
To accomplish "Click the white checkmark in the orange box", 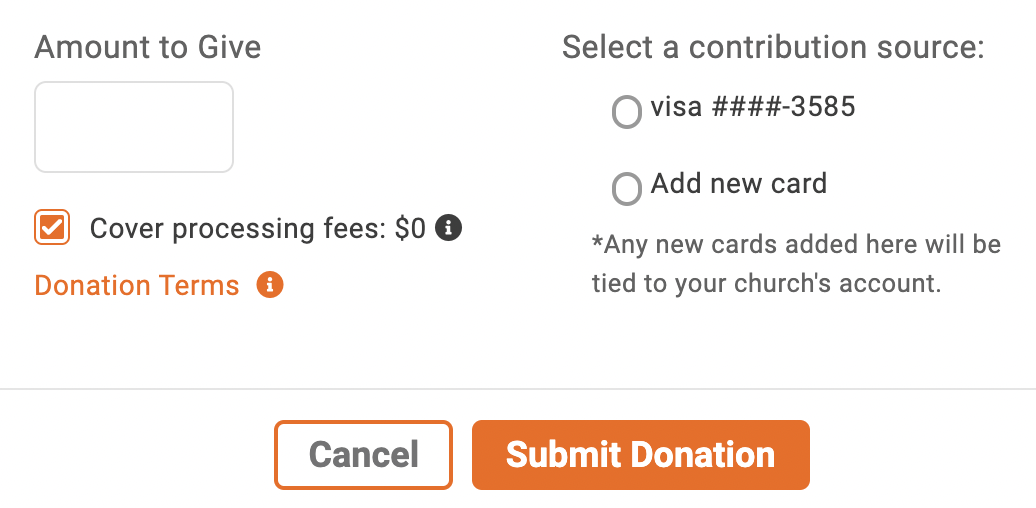I will click(52, 228).
